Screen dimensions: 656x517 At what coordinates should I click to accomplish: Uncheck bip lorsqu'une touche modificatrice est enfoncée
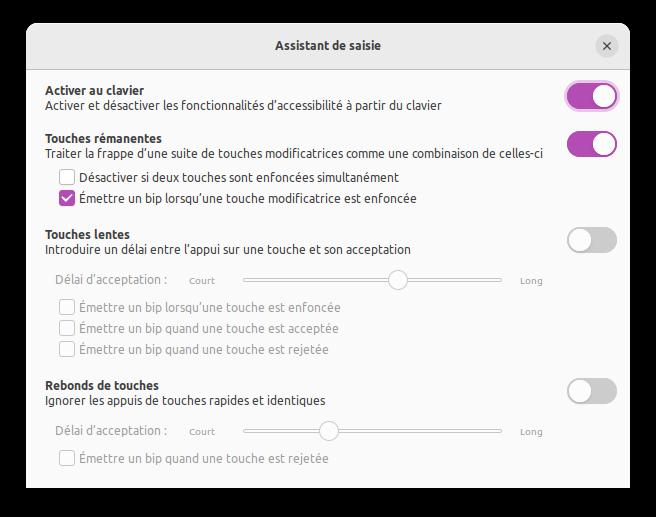pos(67,198)
